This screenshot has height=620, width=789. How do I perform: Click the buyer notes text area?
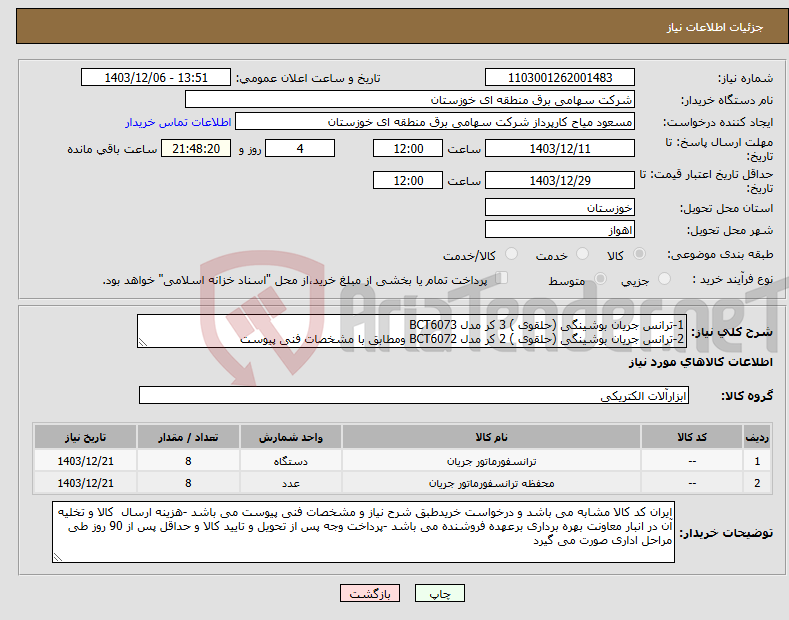click(363, 532)
